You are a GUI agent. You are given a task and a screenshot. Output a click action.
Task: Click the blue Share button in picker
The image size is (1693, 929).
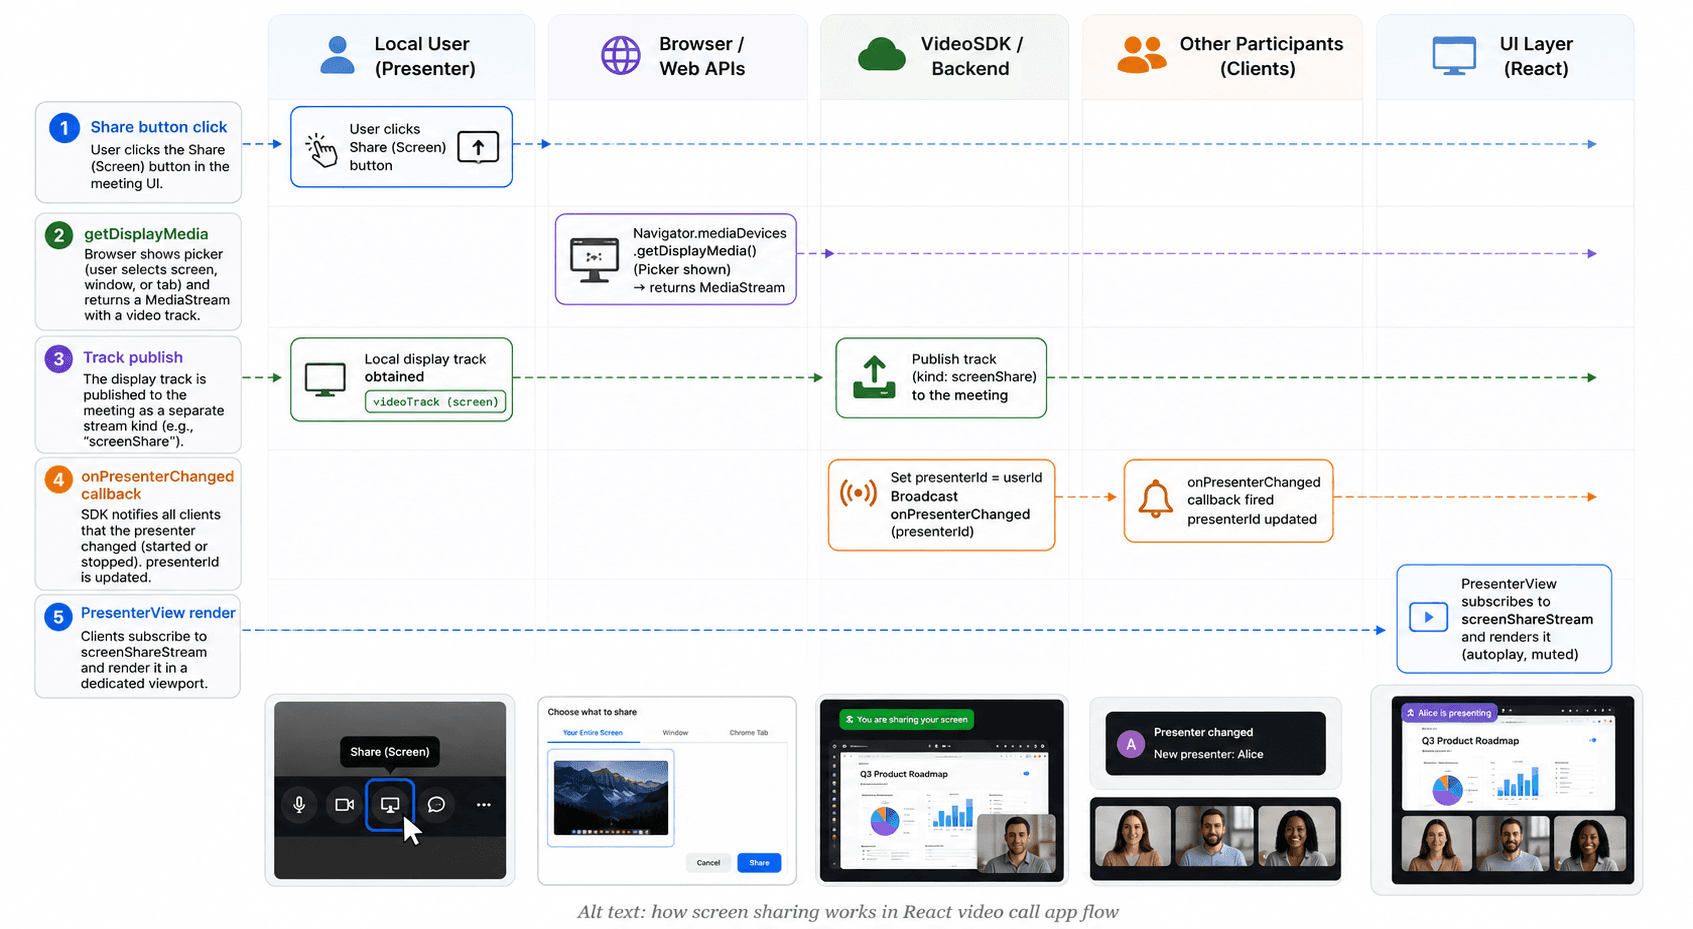tap(759, 862)
